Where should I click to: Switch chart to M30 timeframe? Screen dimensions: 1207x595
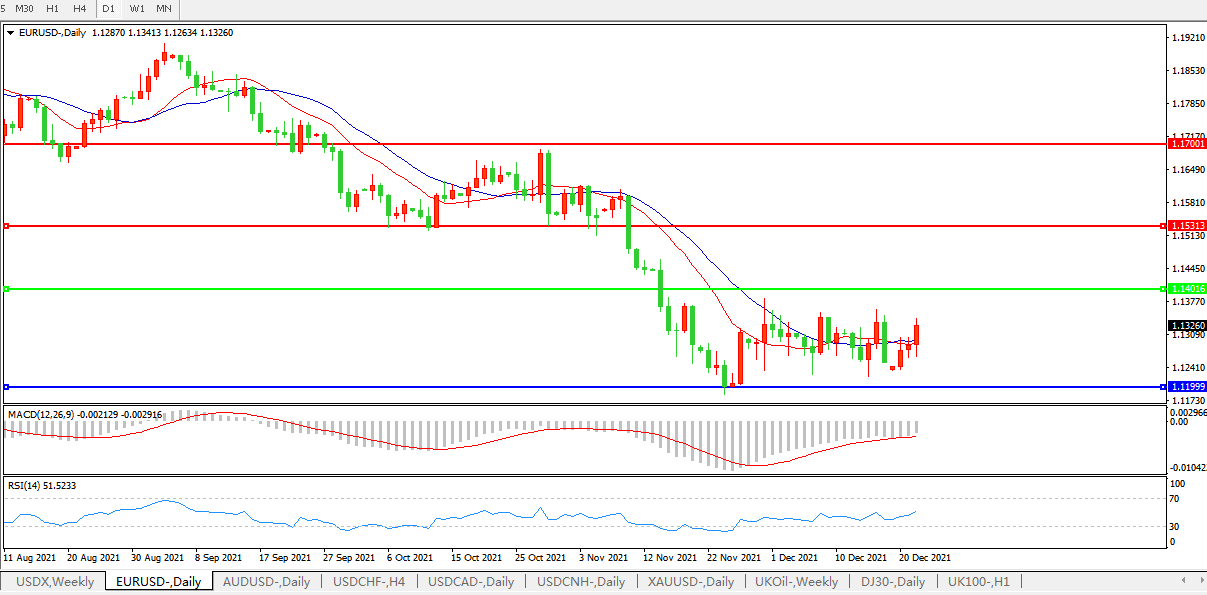[24, 8]
